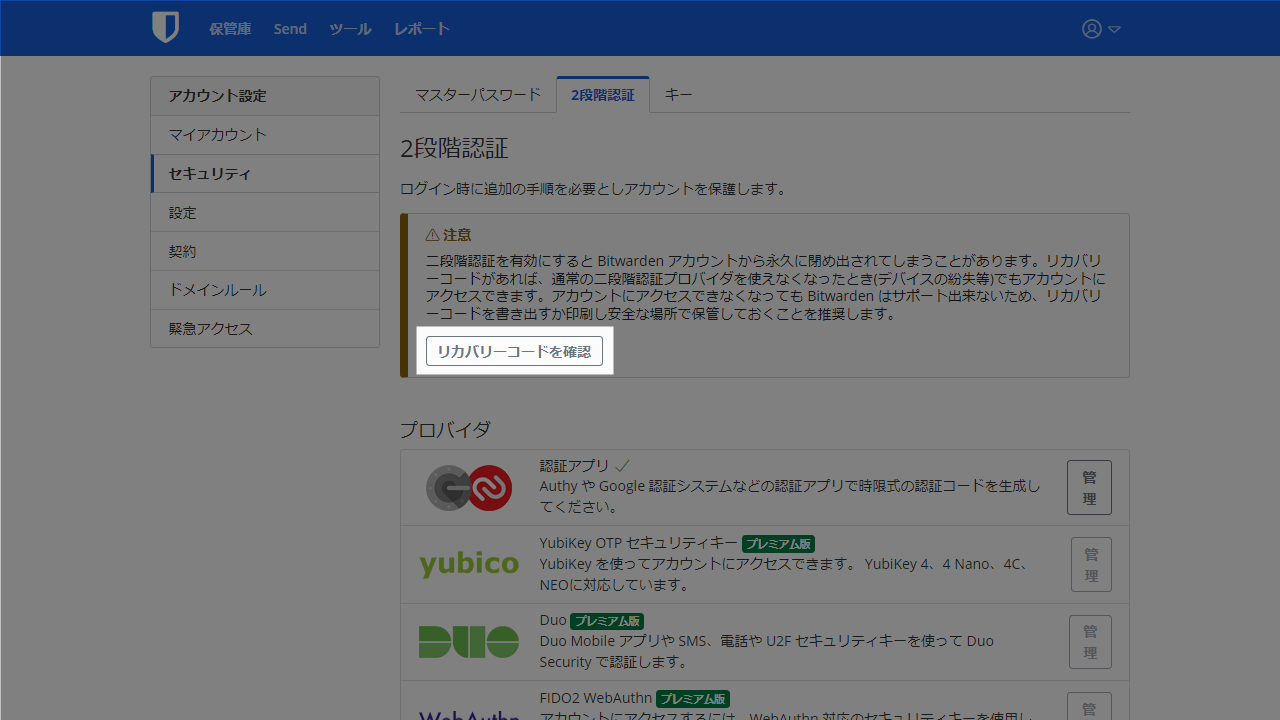Screen dimensions: 1280x720
Task: Click the FIDO2 WebAuthn provider title
Action: point(596,698)
